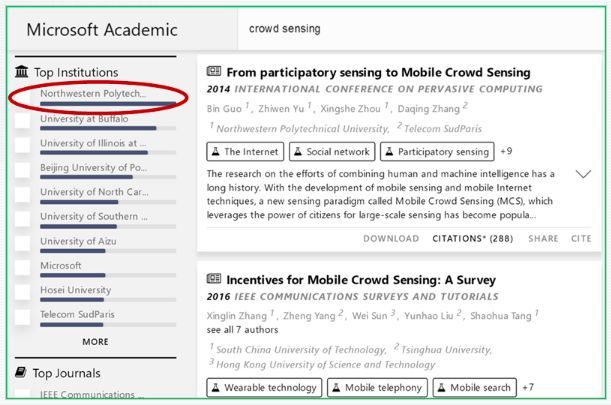Show the +9 additional topics
This screenshot has height=405, width=611.
pos(506,151)
